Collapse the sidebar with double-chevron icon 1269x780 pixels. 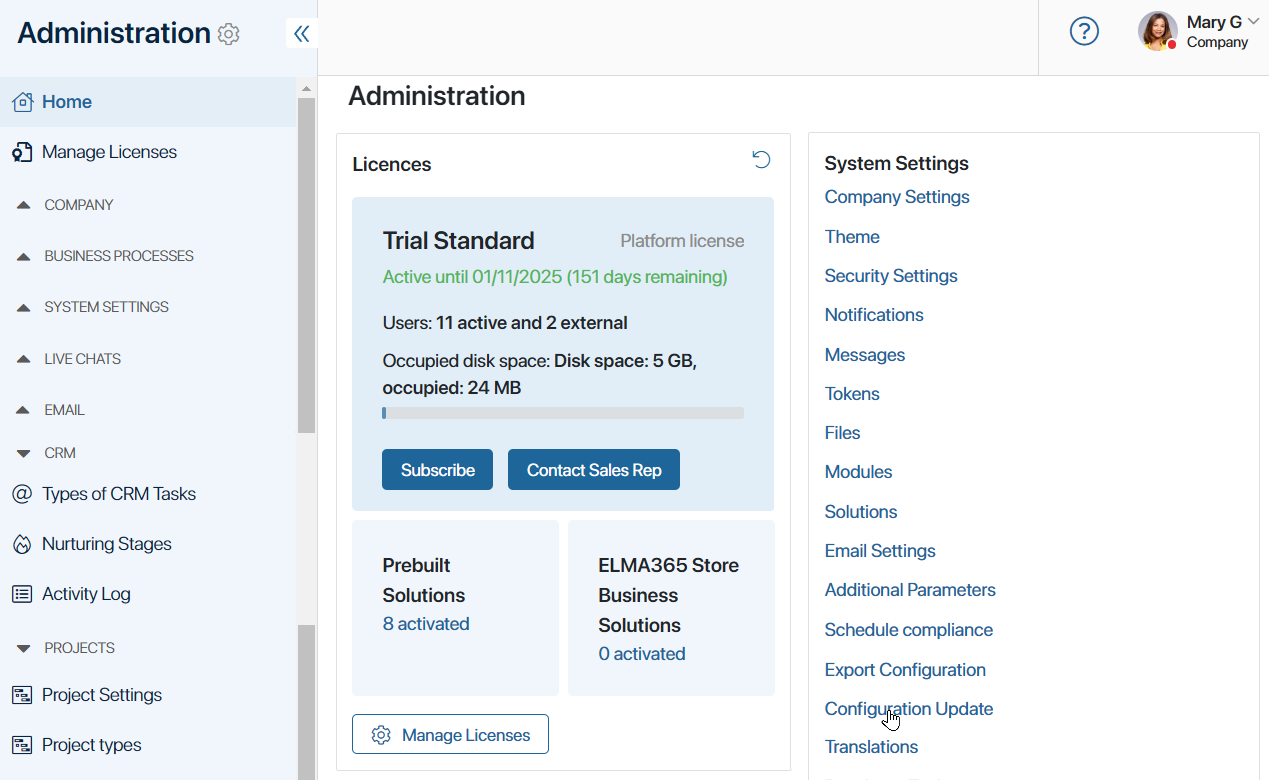[x=301, y=34]
